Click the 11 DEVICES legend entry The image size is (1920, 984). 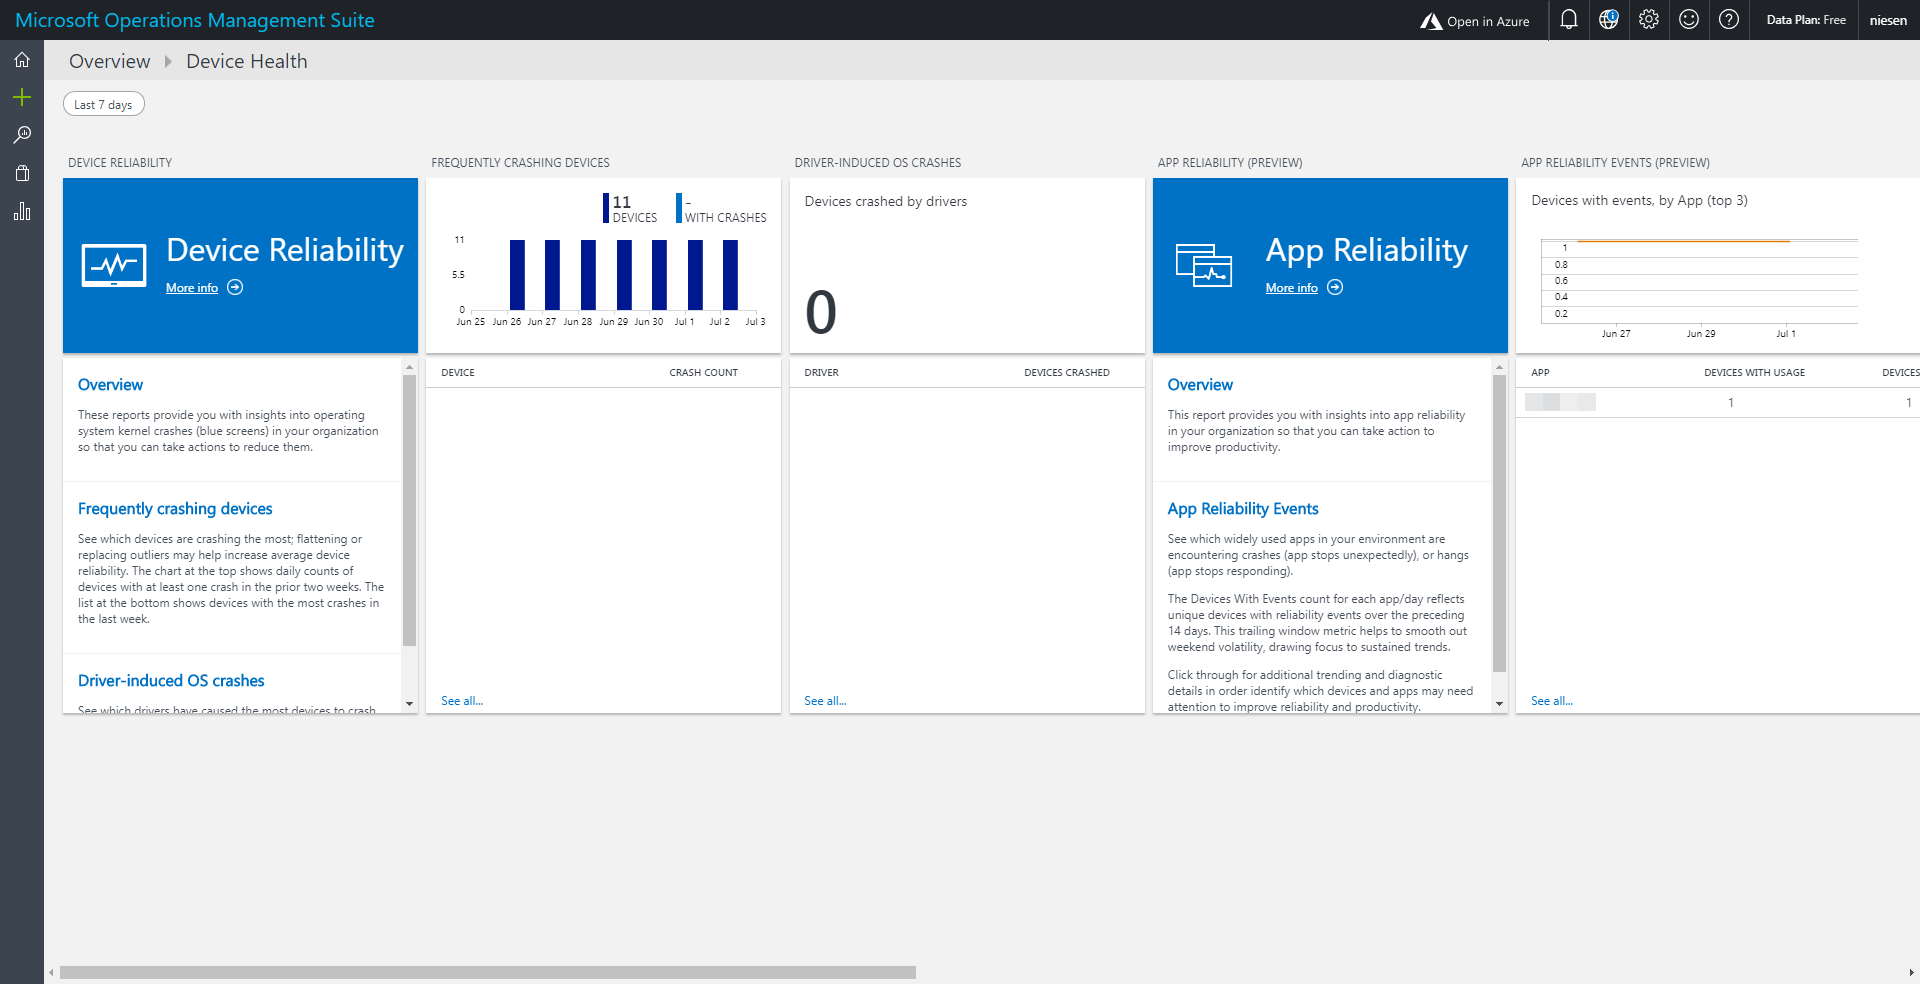click(x=631, y=208)
